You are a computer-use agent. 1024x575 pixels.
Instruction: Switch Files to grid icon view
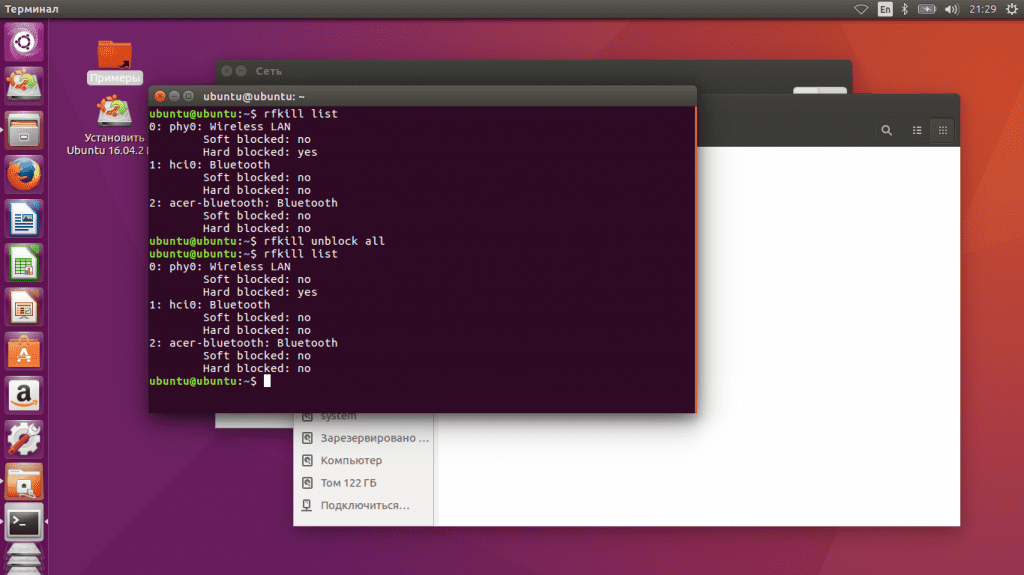[x=942, y=130]
